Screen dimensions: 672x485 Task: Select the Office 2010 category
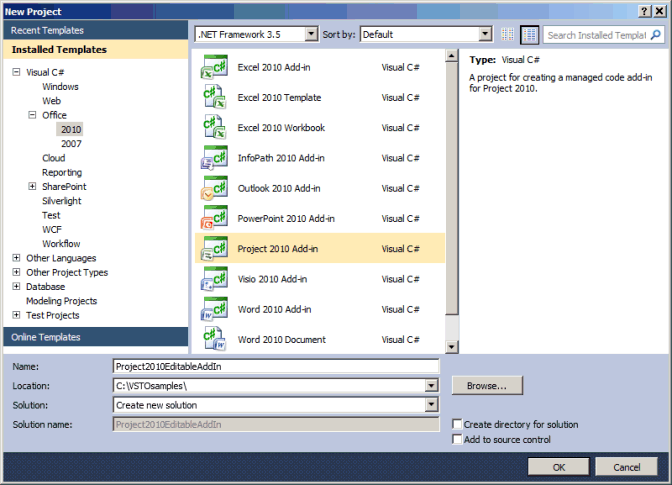[71, 129]
